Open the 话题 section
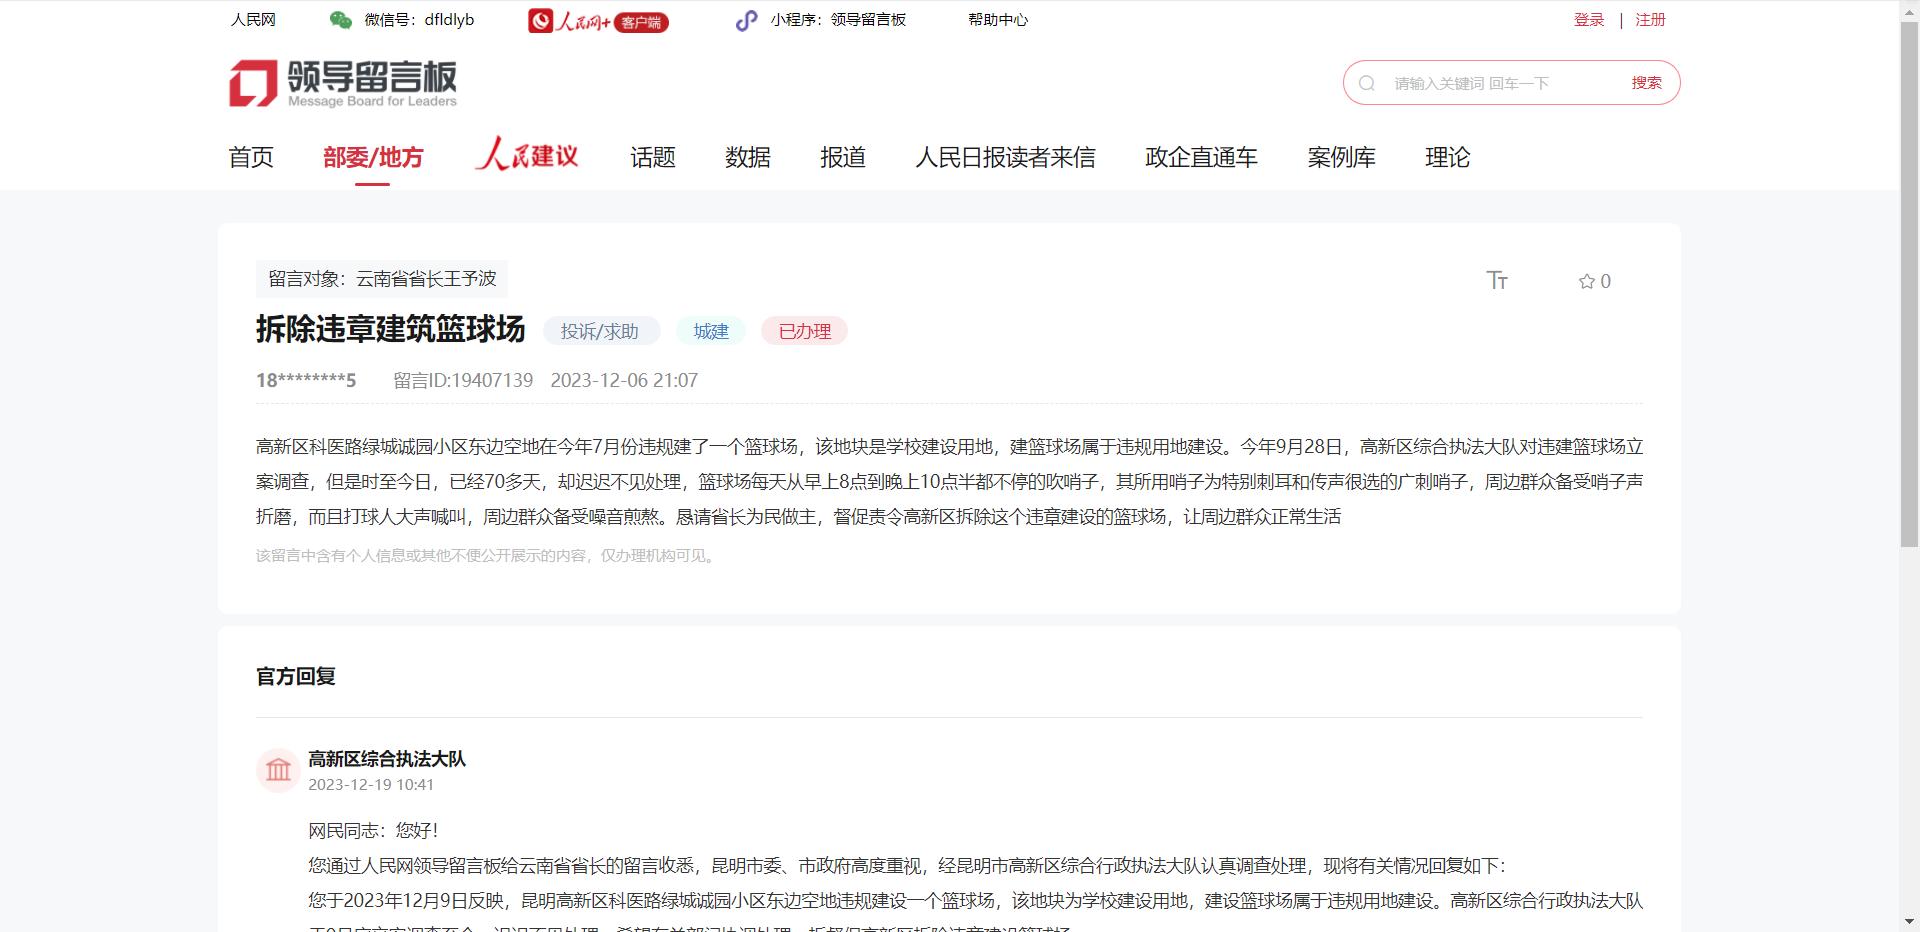Viewport: 1920px width, 932px height. 652,157
